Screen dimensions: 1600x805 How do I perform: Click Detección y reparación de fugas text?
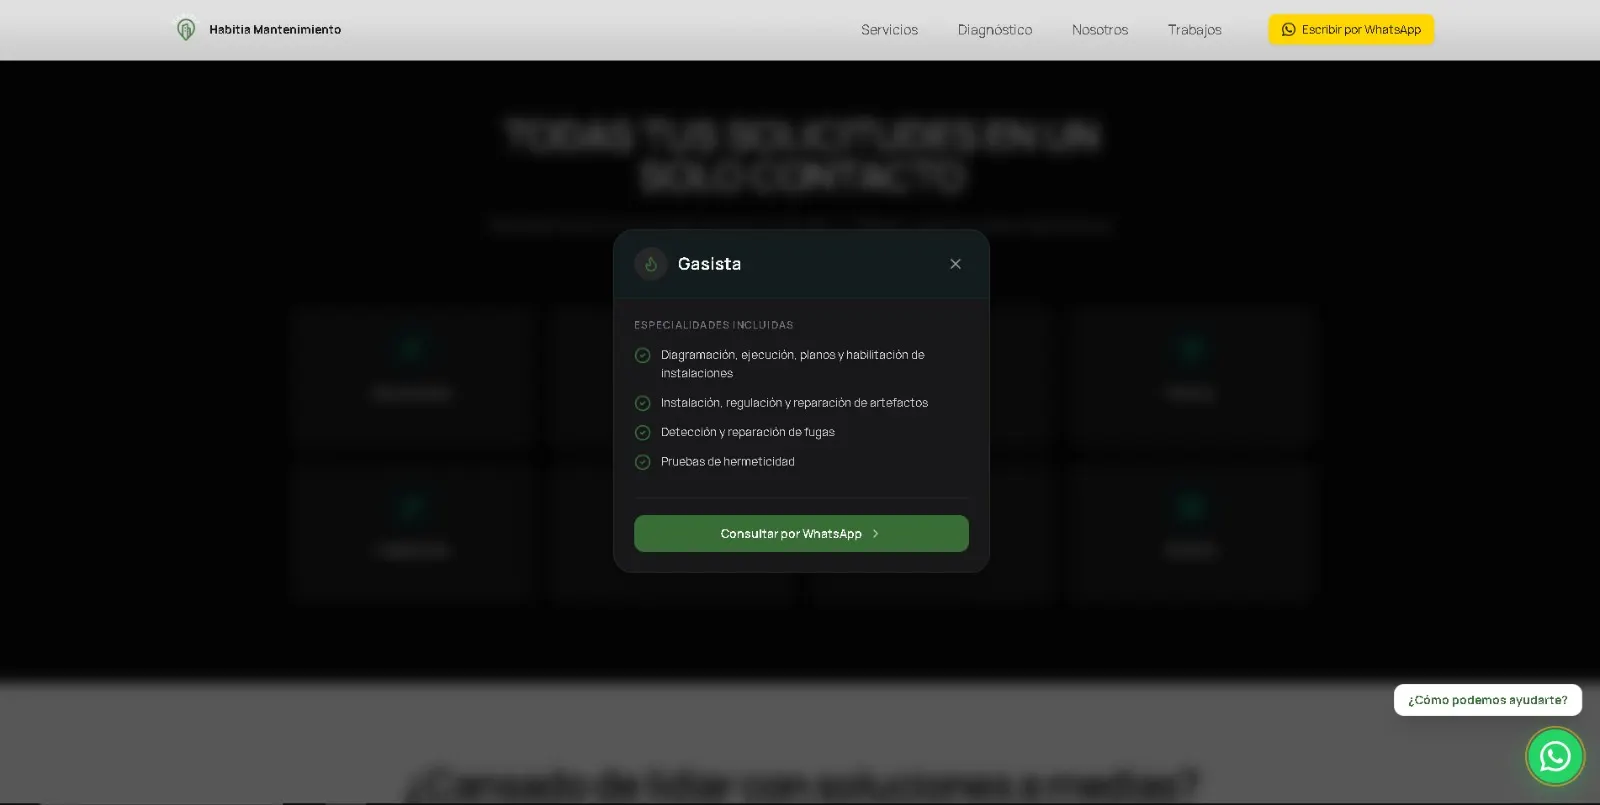pyautogui.click(x=748, y=432)
